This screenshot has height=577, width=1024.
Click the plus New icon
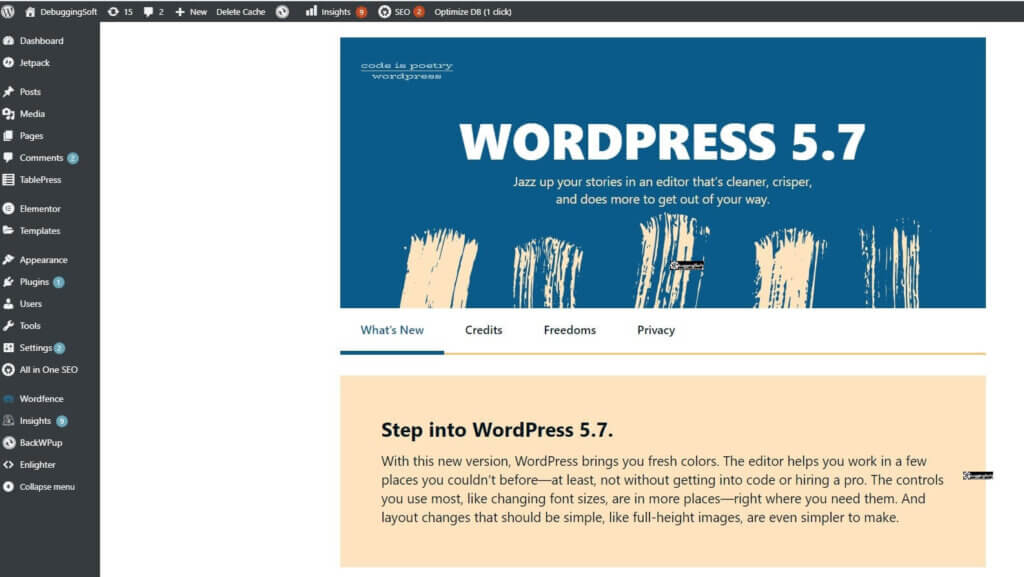pos(180,12)
